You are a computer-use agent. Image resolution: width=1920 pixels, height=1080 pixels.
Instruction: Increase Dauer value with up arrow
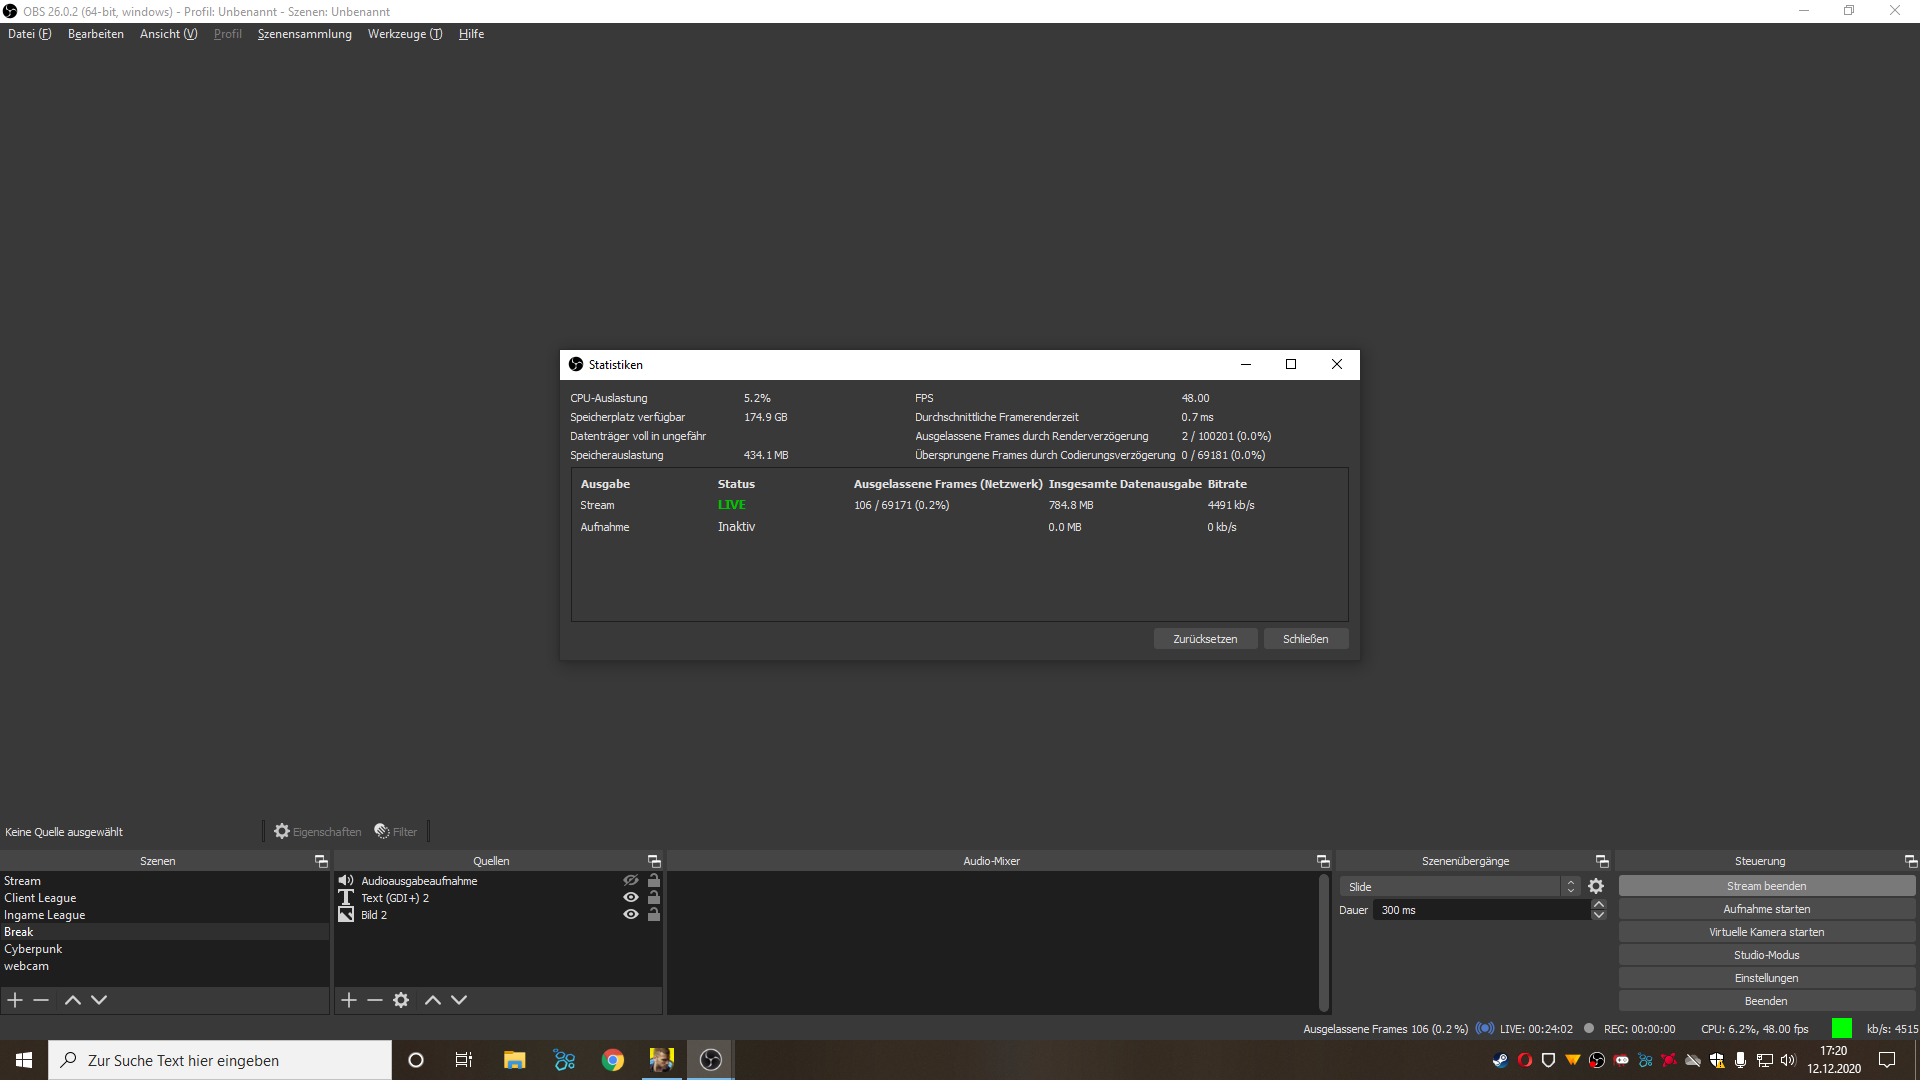click(1599, 905)
